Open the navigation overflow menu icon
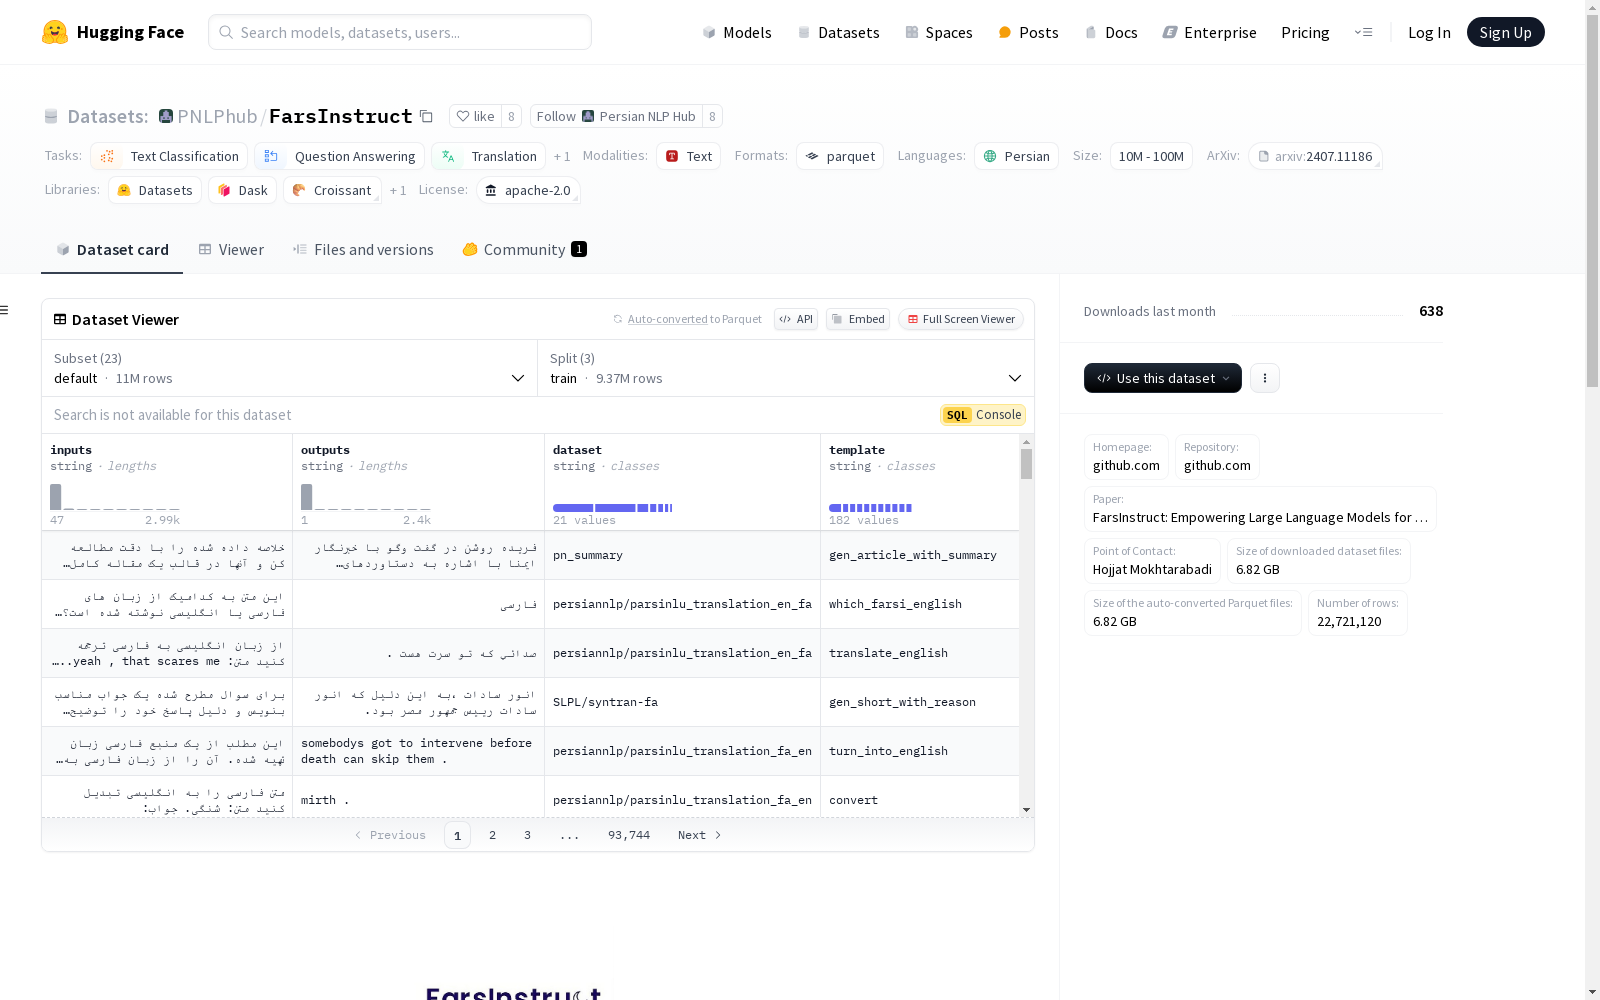1600x1000 pixels. click(1363, 32)
